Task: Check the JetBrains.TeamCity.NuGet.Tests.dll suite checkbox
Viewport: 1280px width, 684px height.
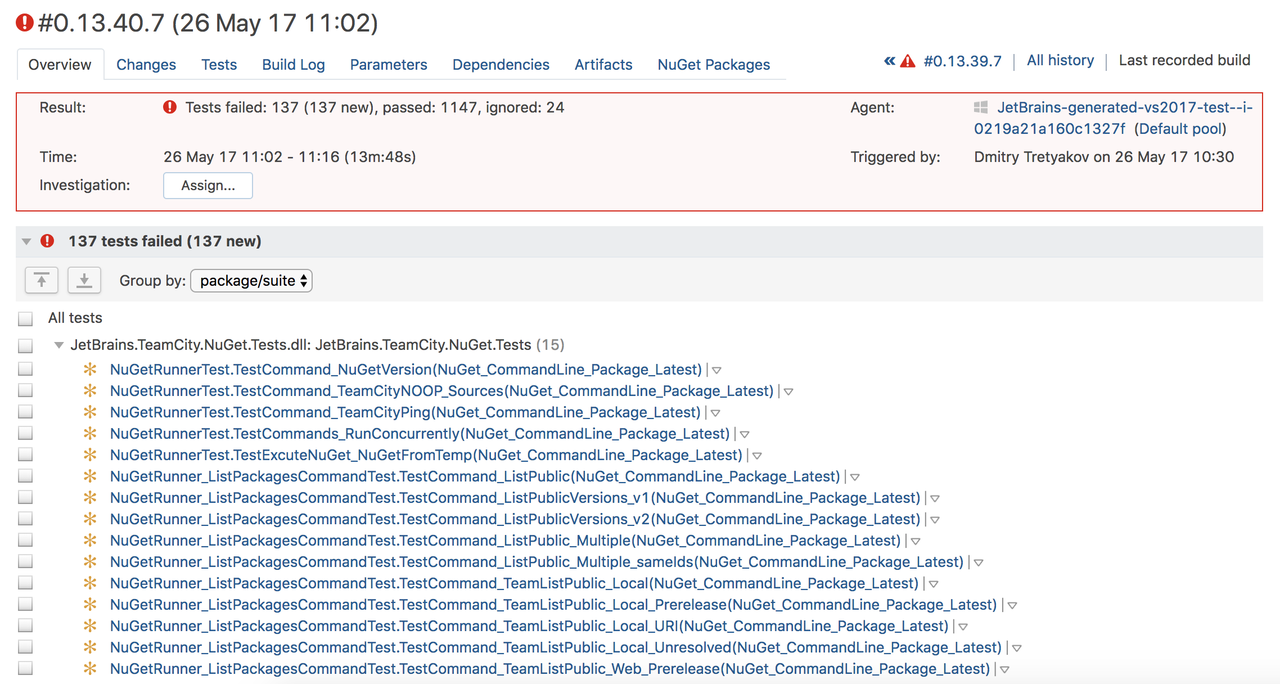Action: (x=25, y=345)
